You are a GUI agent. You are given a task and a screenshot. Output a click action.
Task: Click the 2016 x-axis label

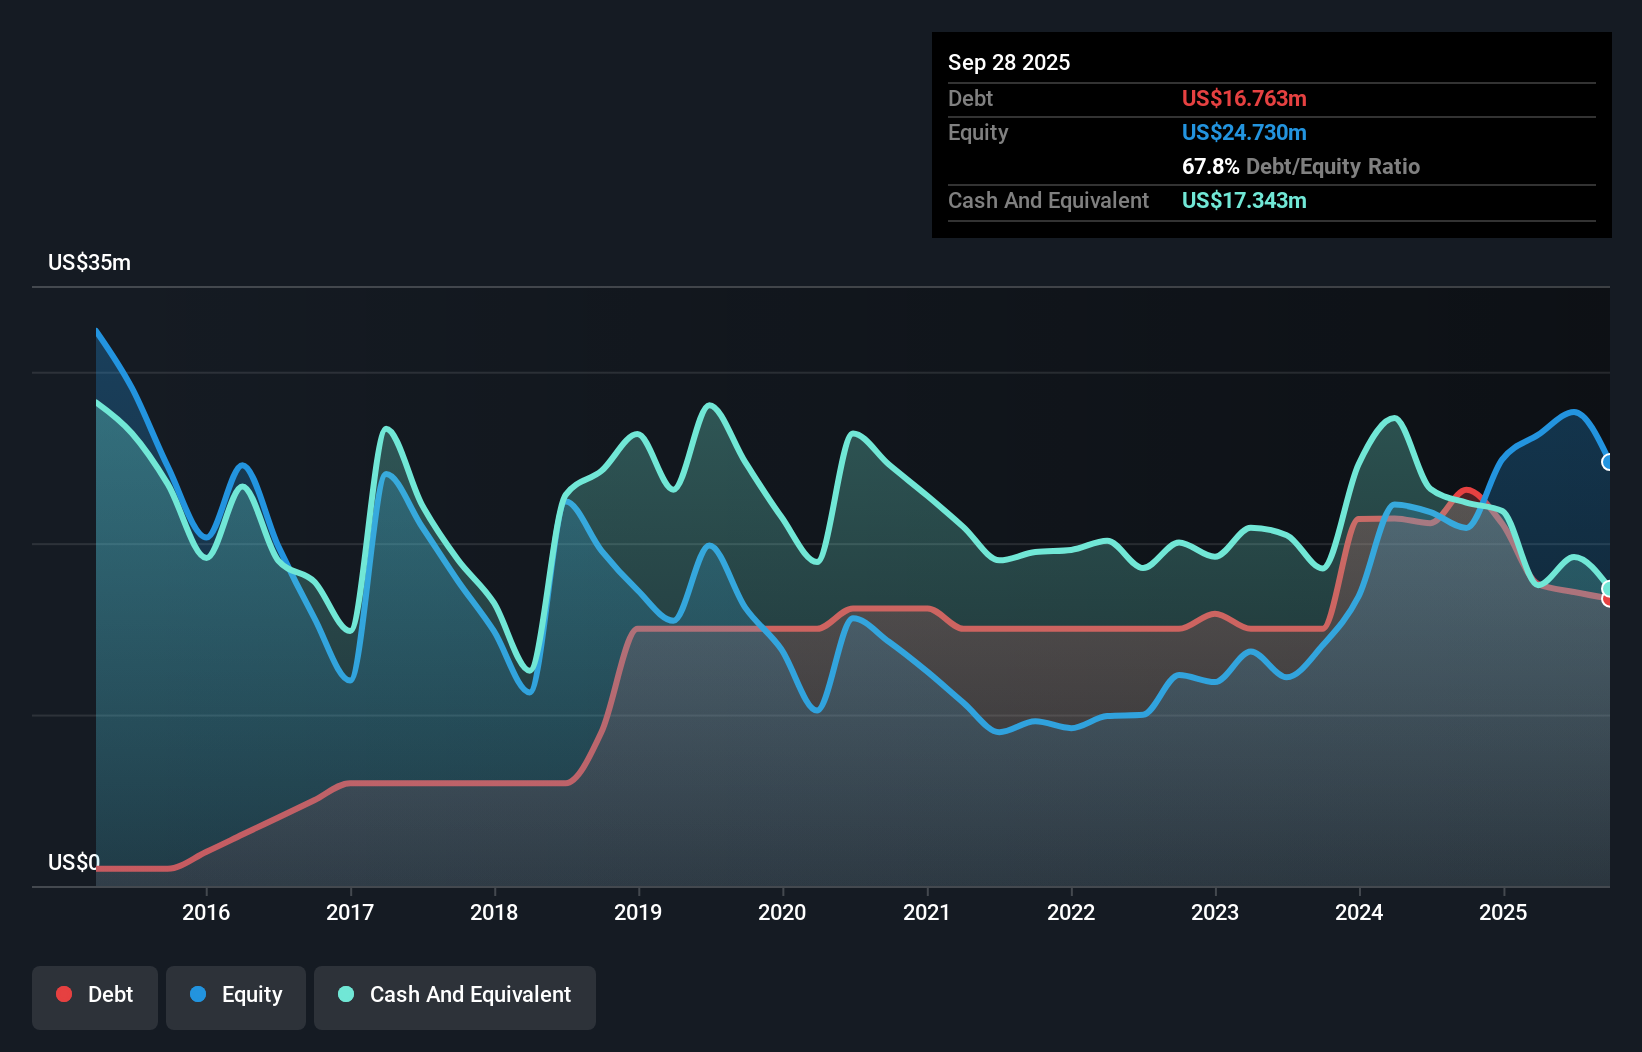(x=206, y=912)
